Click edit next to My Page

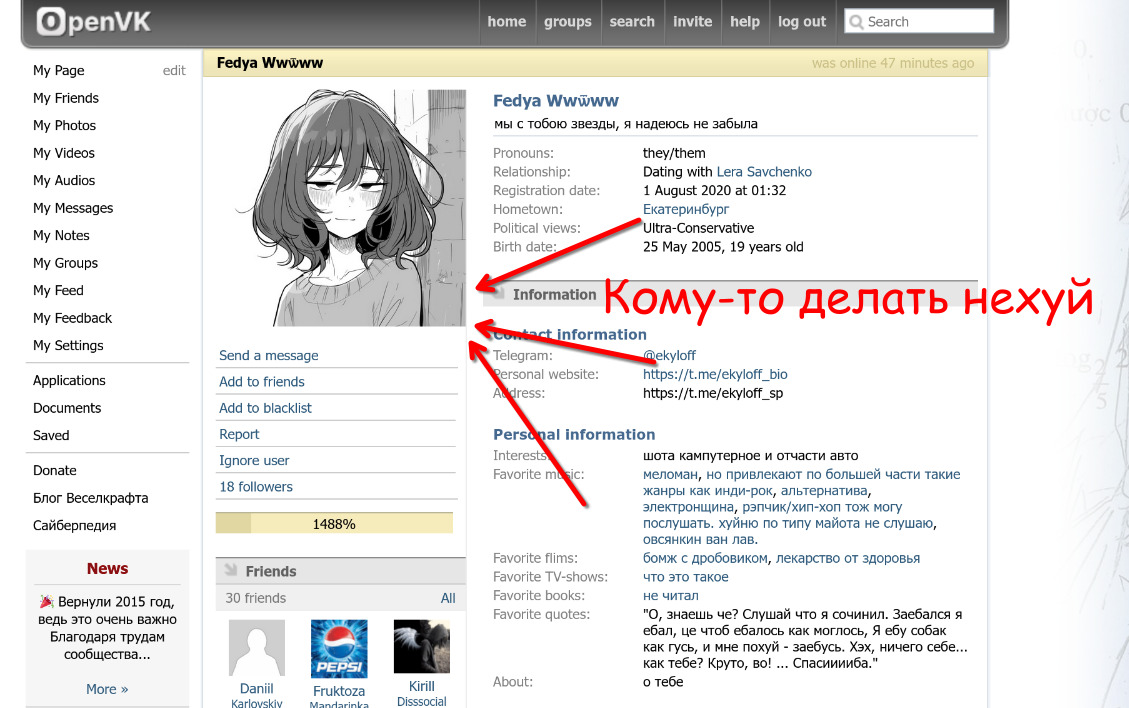click(x=174, y=71)
